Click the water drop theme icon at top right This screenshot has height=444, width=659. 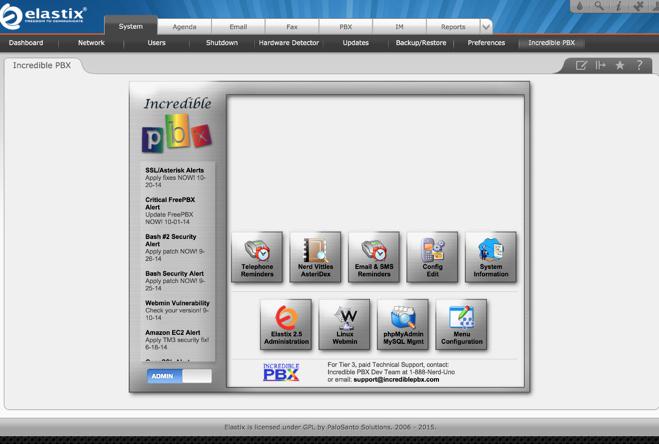[x=580, y=6]
